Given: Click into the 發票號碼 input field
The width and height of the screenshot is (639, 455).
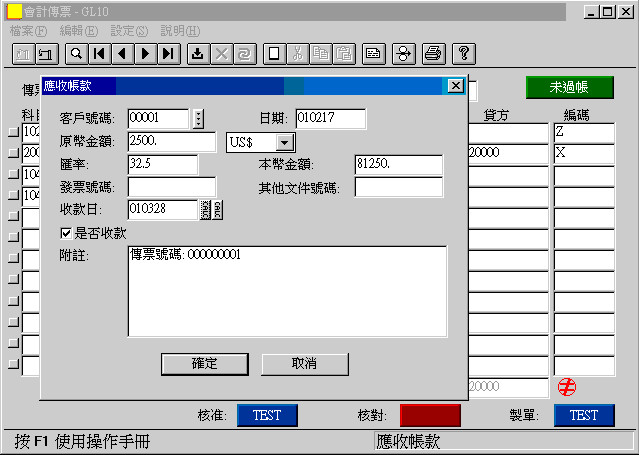Looking at the screenshot, I should (x=172, y=187).
